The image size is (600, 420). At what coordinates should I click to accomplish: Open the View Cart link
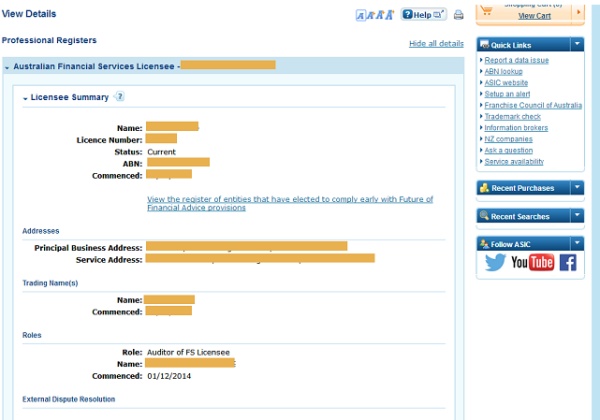pos(534,16)
